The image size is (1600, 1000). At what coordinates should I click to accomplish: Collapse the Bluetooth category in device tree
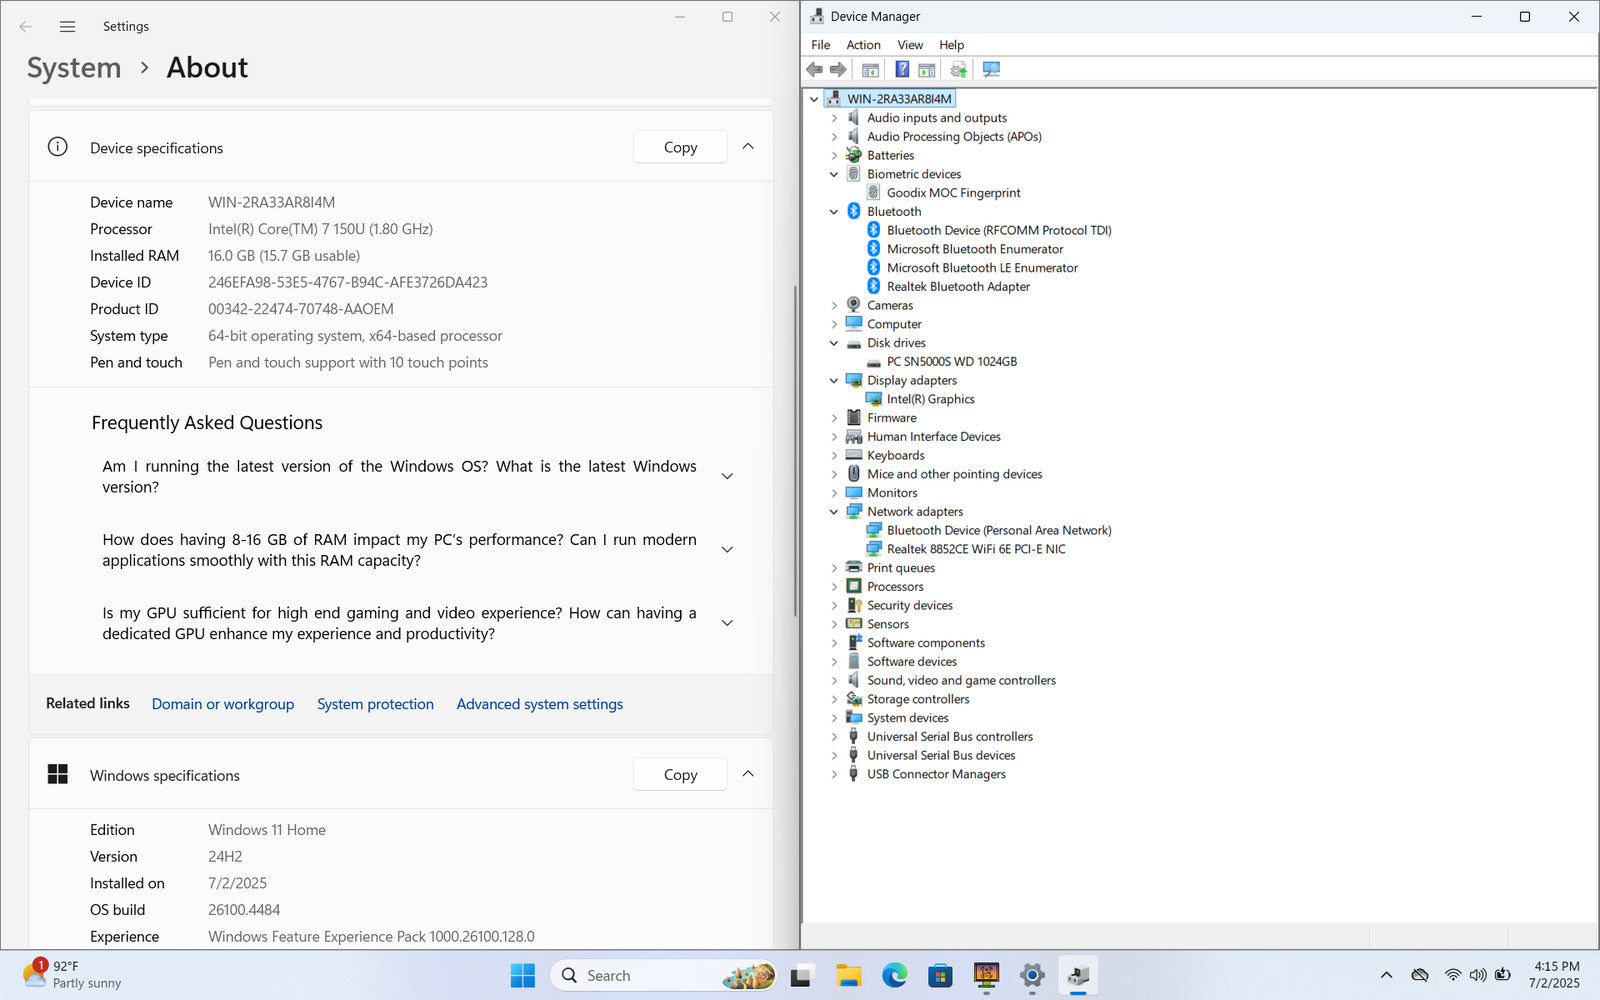(834, 212)
